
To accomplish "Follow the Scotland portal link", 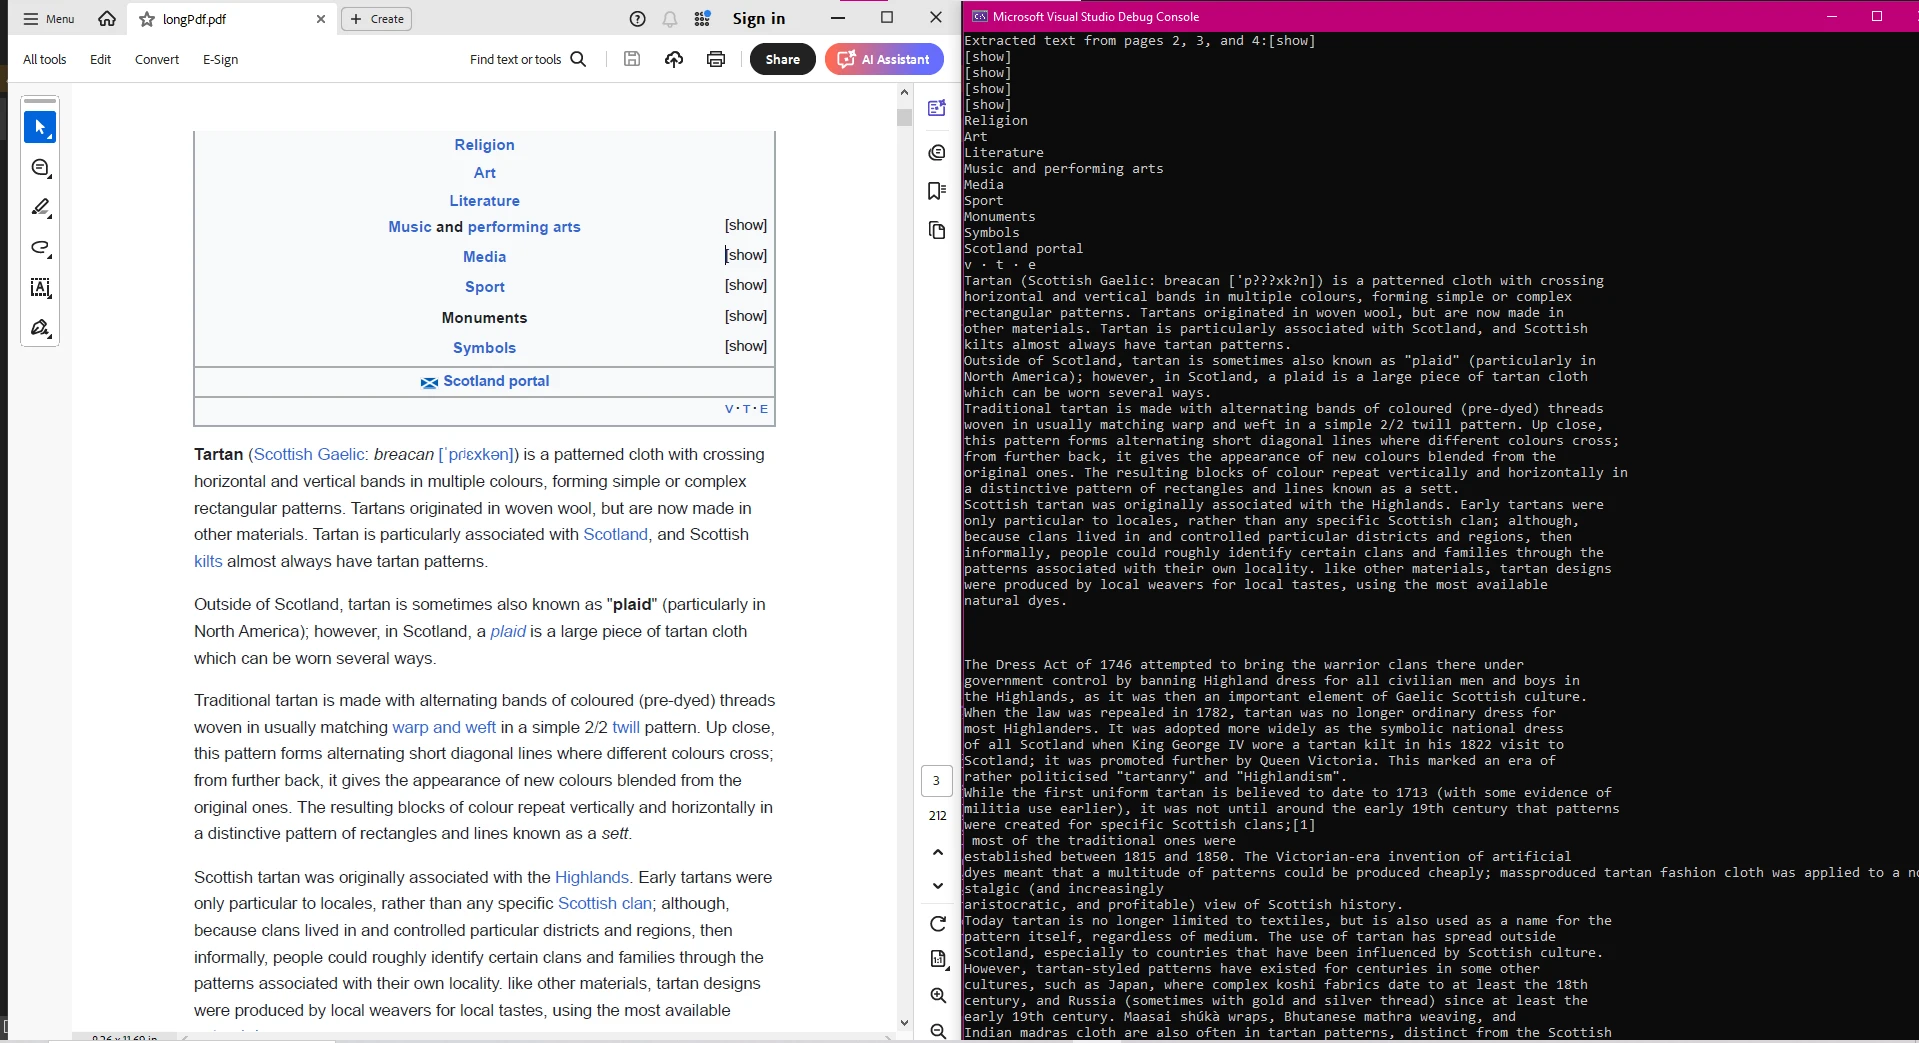I will pyautogui.click(x=496, y=381).
